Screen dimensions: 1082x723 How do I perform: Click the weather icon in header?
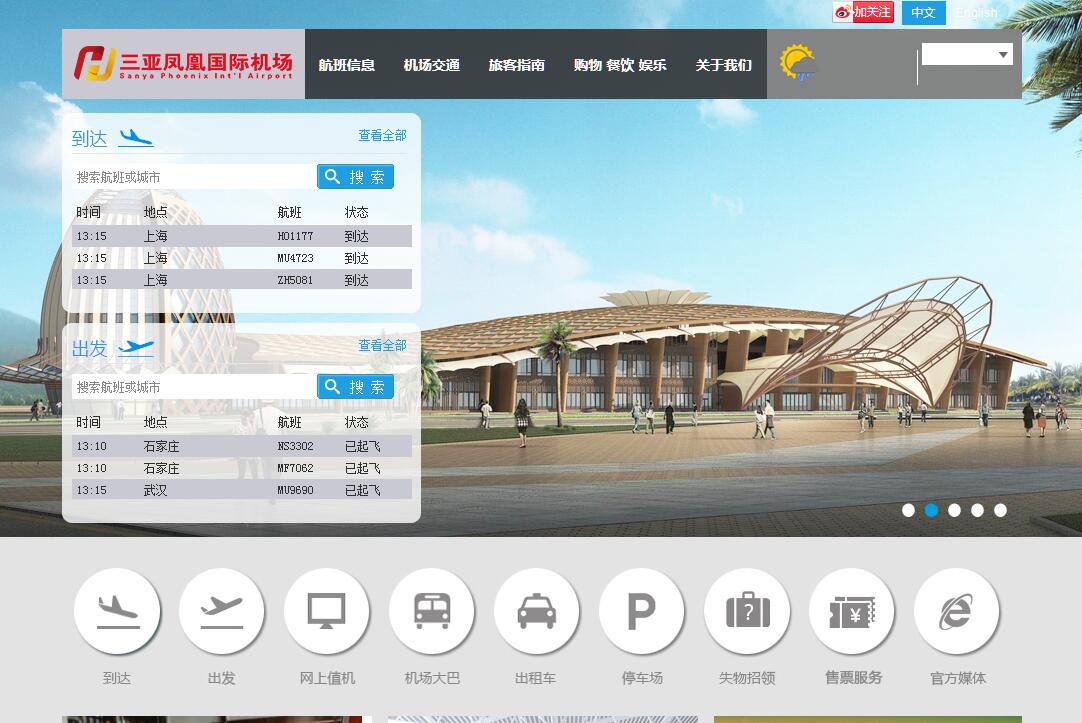coord(797,64)
